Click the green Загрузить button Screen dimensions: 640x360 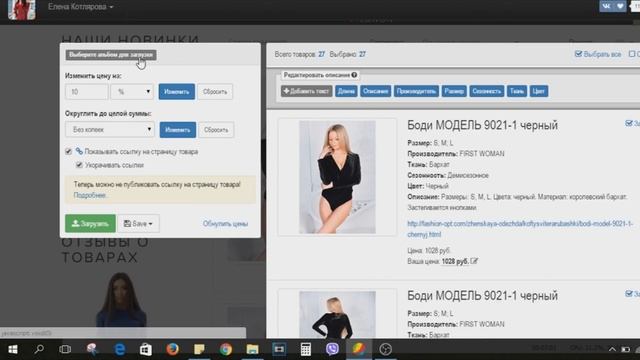click(90, 224)
